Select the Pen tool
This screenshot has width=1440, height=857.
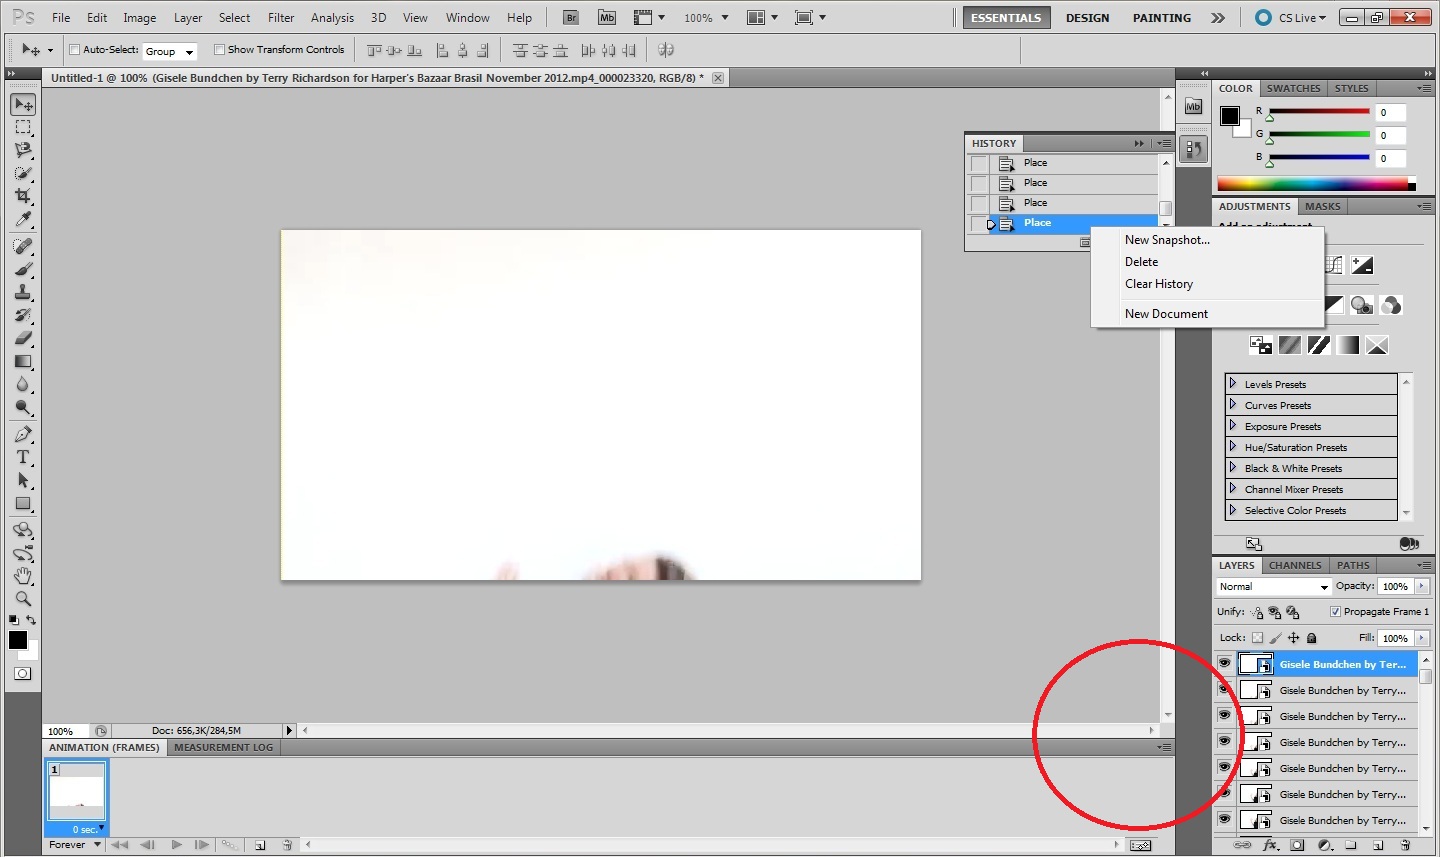pos(23,434)
